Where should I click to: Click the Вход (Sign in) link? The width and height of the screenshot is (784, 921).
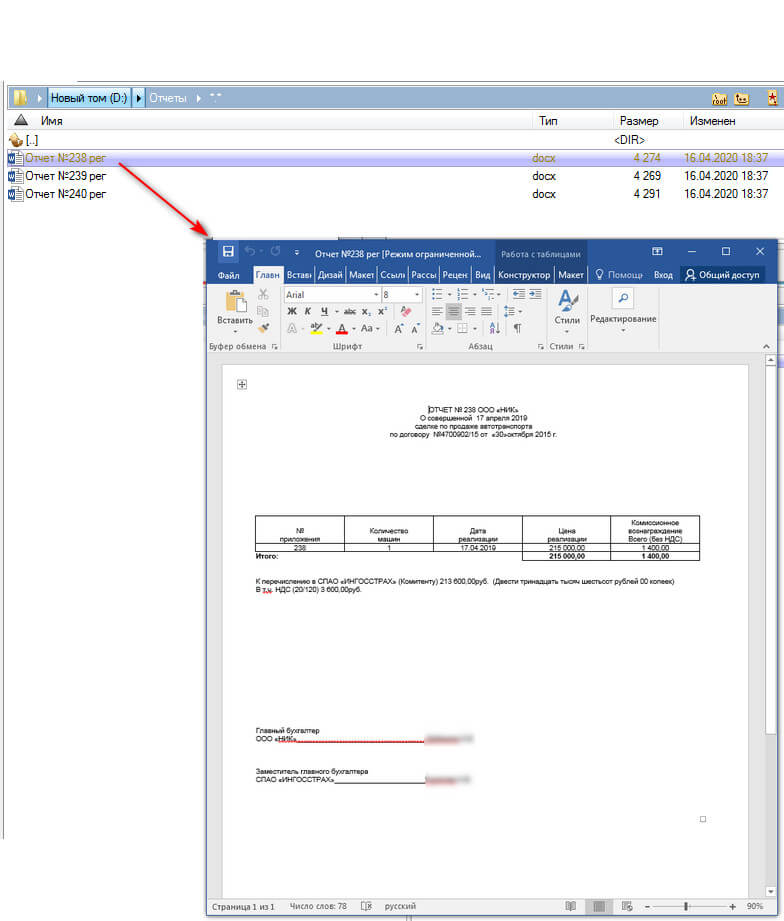663,275
